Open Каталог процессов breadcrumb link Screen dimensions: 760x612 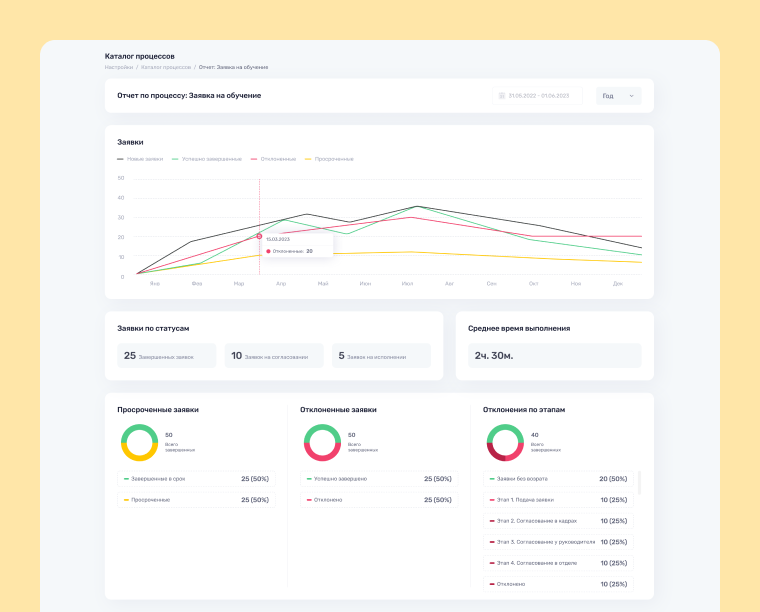coord(165,67)
